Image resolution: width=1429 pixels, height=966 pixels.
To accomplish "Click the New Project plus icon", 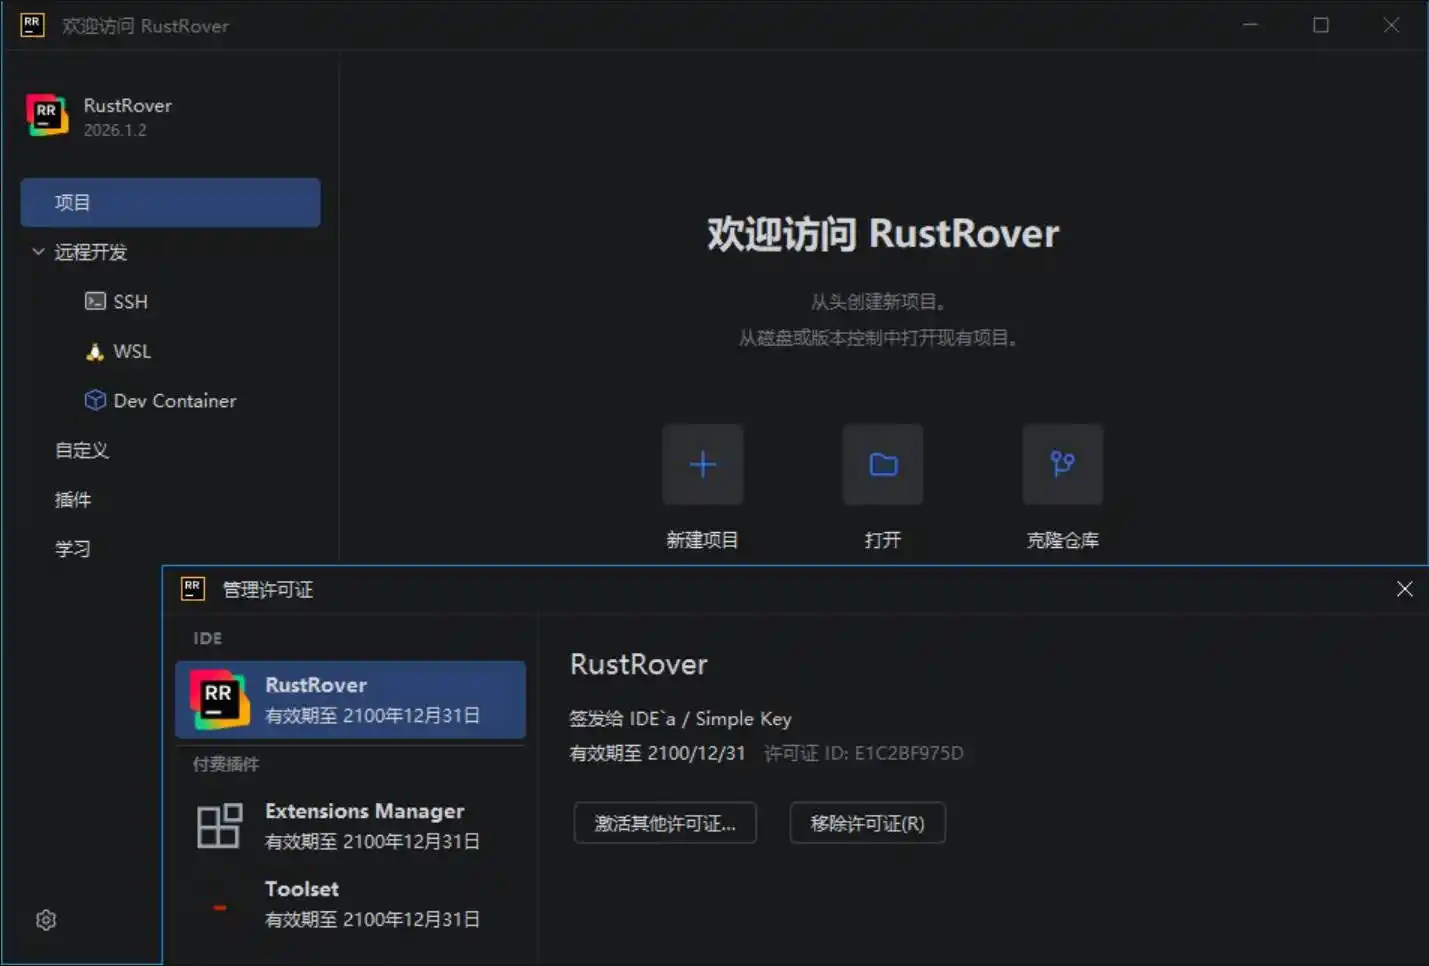I will point(702,464).
